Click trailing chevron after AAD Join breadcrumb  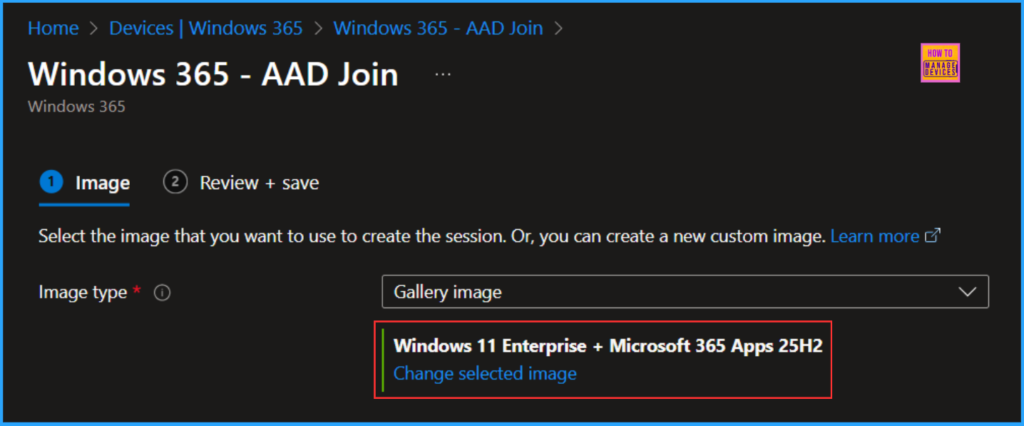[x=559, y=28]
